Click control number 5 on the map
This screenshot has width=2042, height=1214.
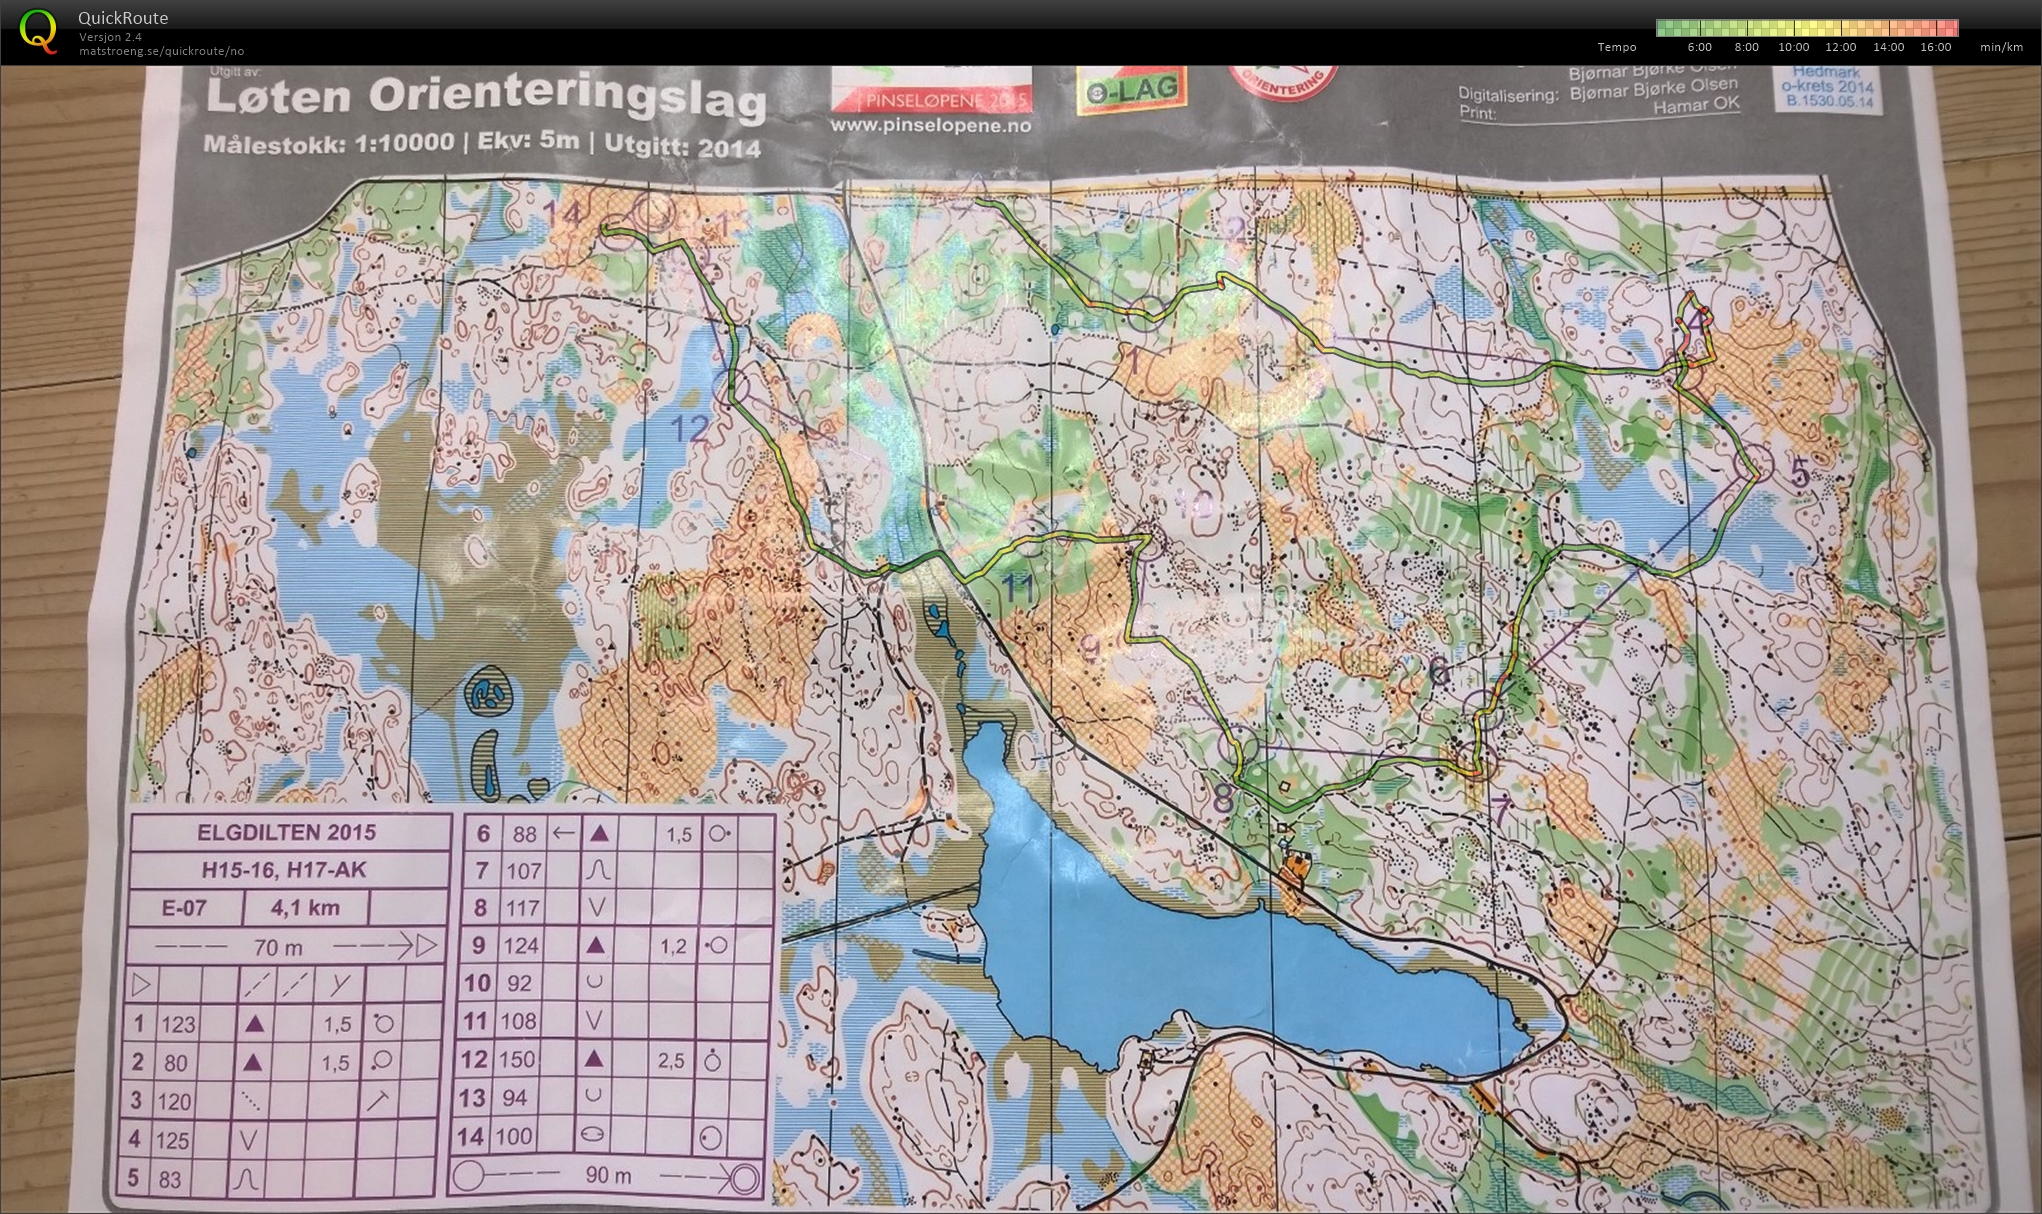[x=1800, y=472]
